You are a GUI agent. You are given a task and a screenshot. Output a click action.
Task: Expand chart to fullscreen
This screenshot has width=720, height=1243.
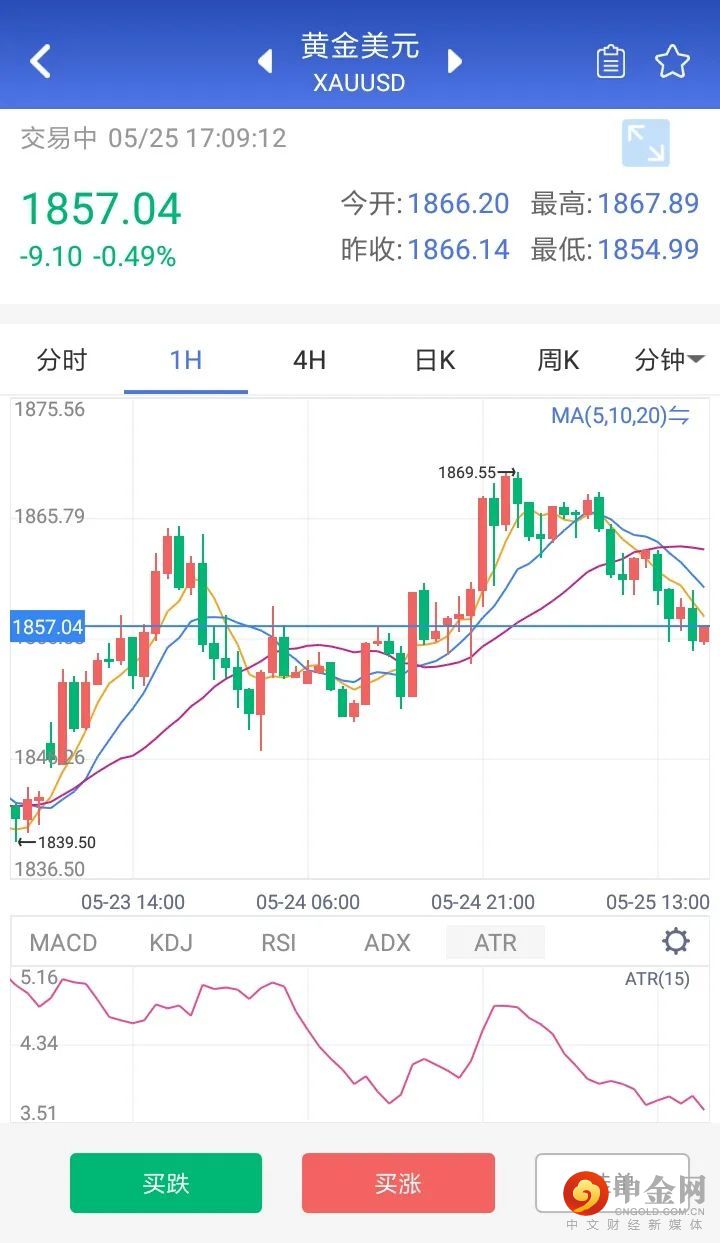[x=645, y=143]
